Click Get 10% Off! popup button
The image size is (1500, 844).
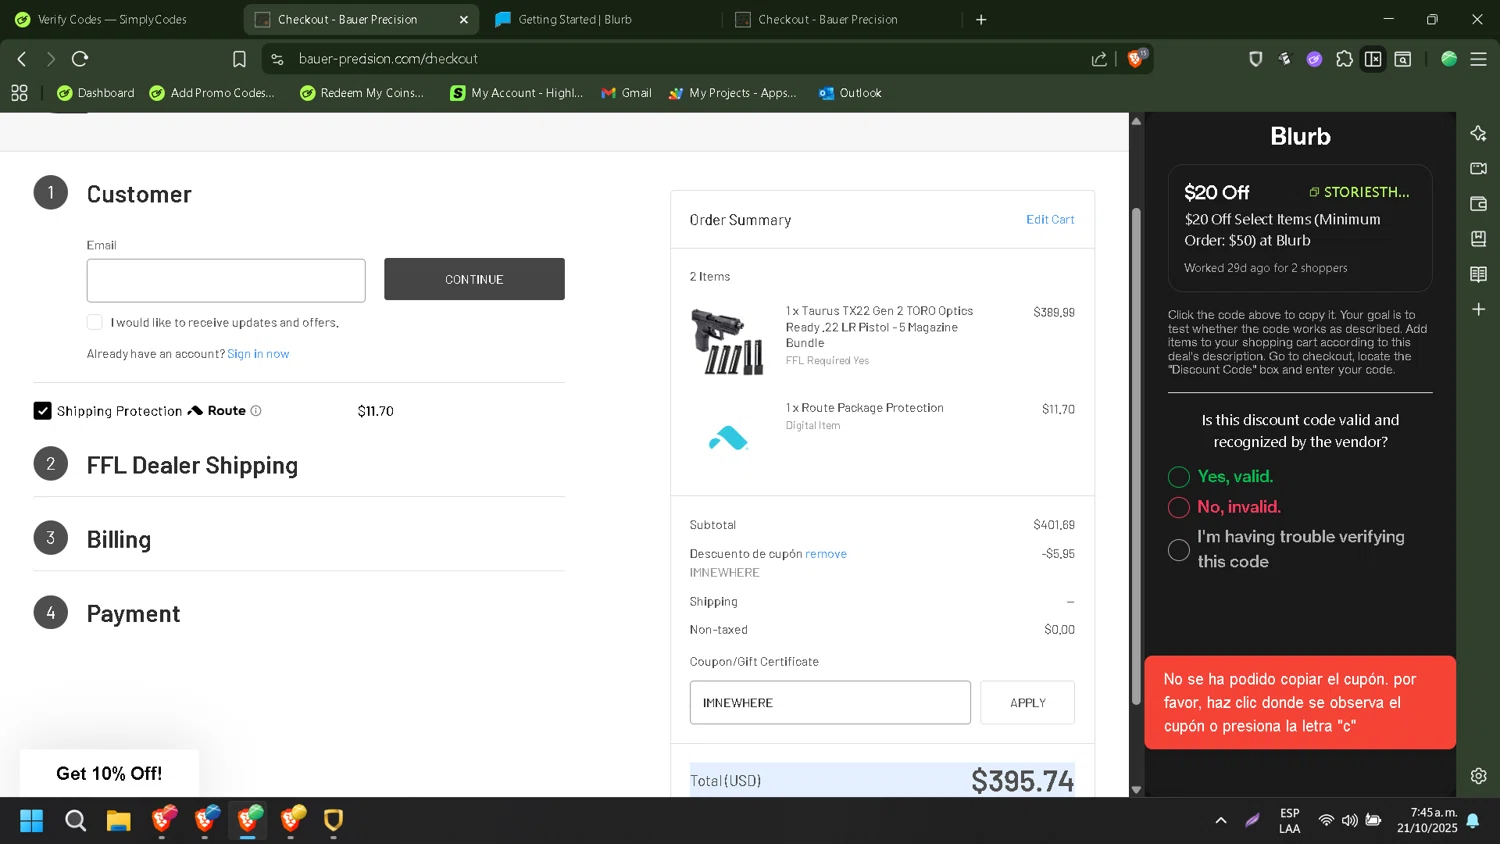pyautogui.click(x=109, y=773)
